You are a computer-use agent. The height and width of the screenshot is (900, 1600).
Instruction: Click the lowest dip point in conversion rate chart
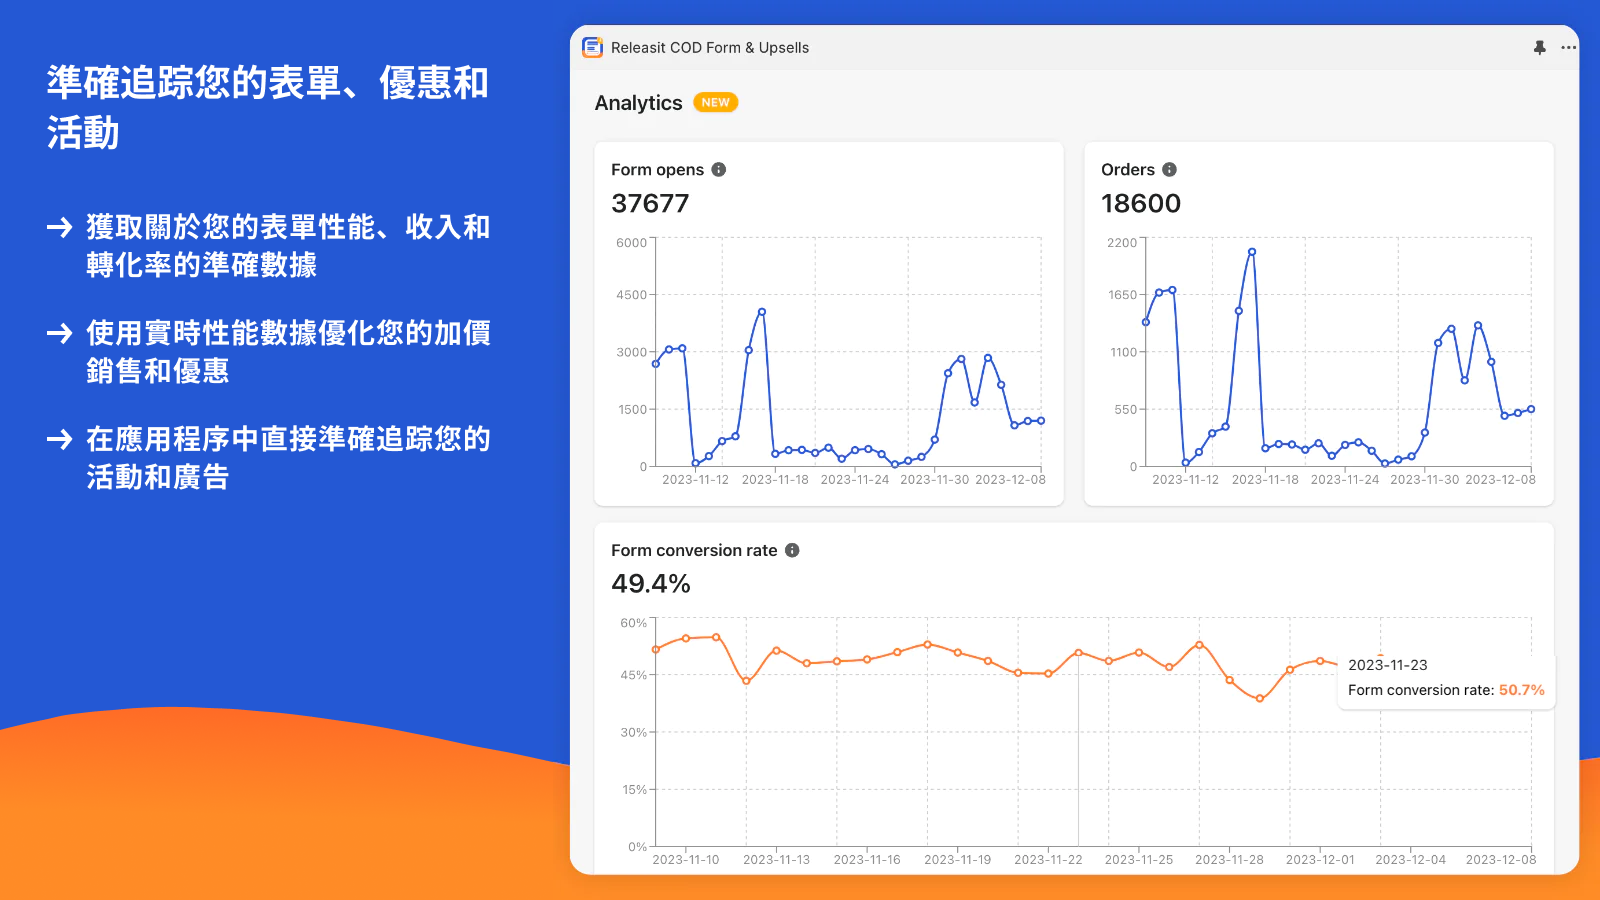pos(1260,699)
